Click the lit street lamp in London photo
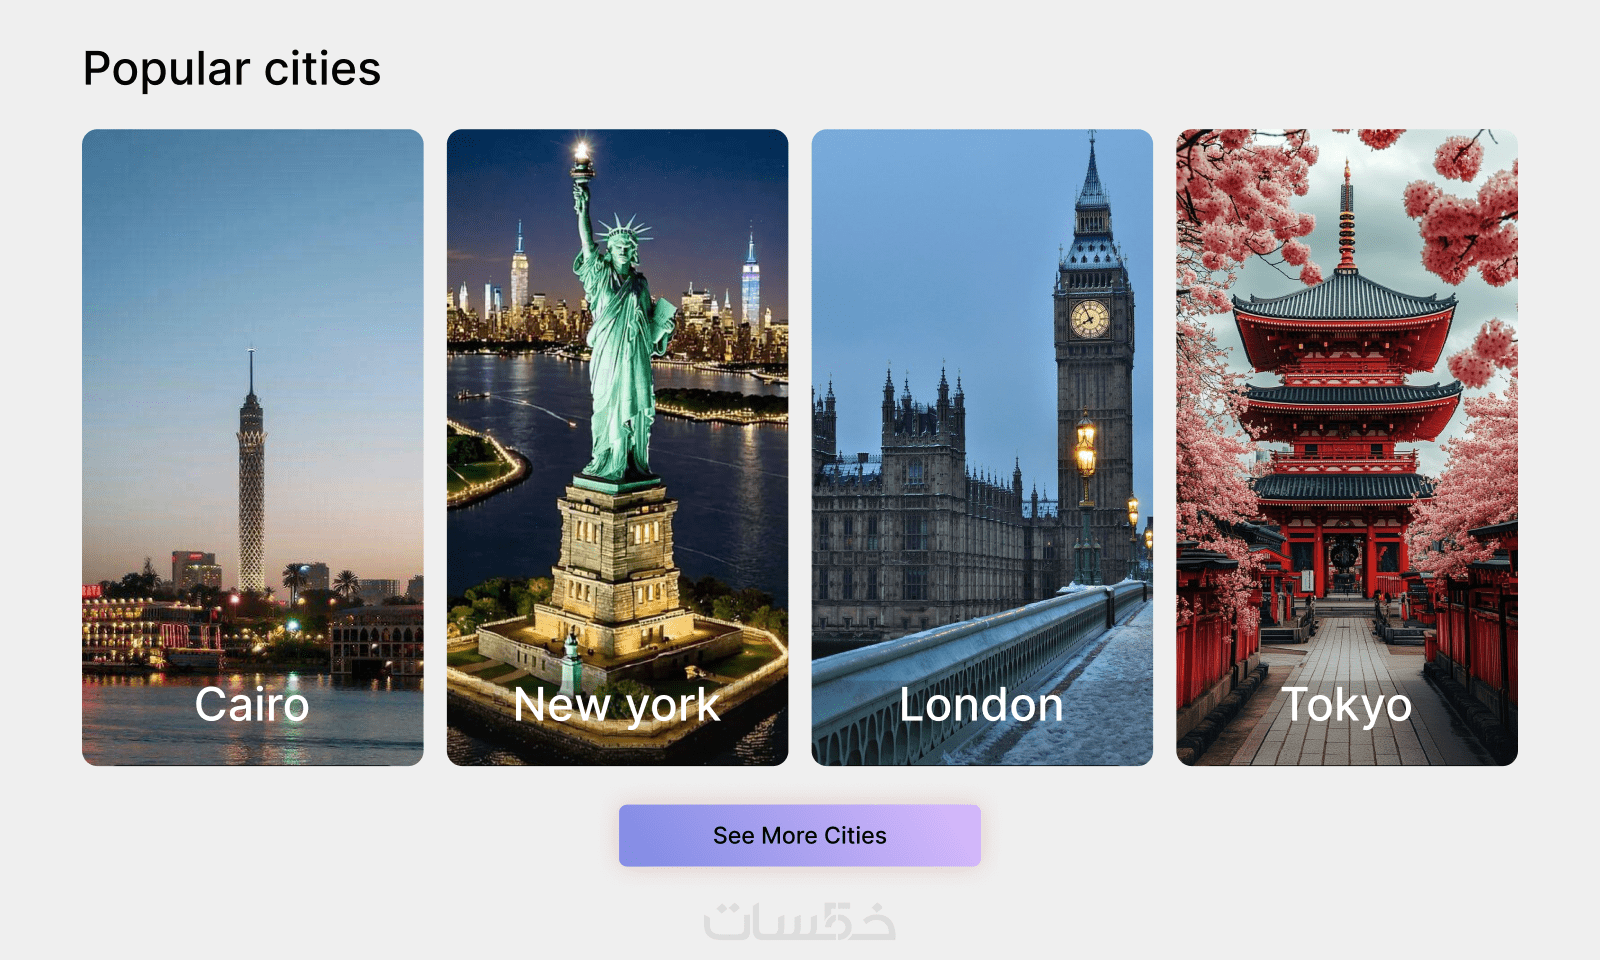Screen dimensions: 1600x960 point(1085,447)
